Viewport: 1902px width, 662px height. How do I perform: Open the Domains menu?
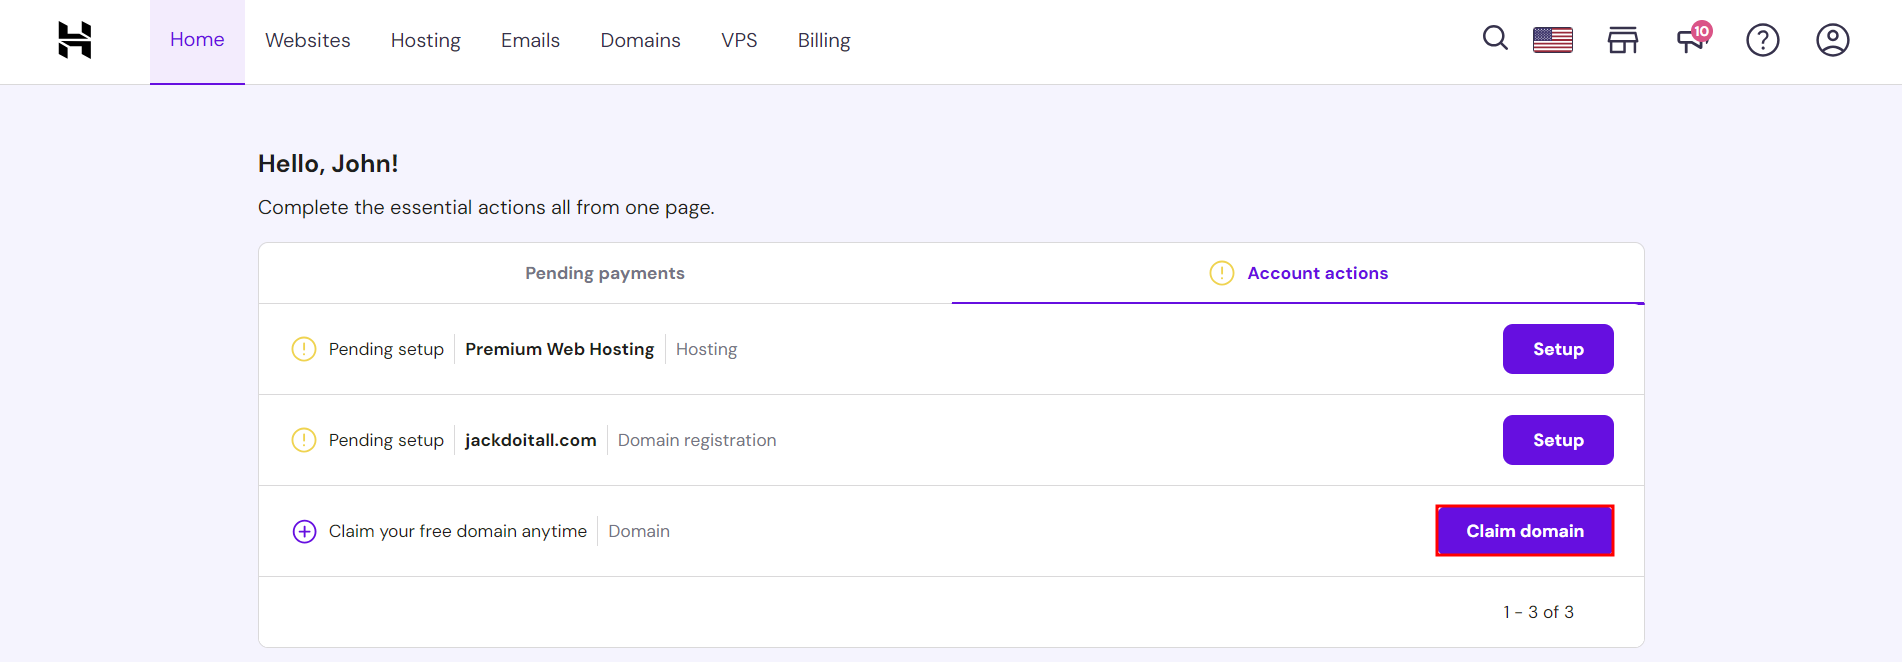click(640, 40)
